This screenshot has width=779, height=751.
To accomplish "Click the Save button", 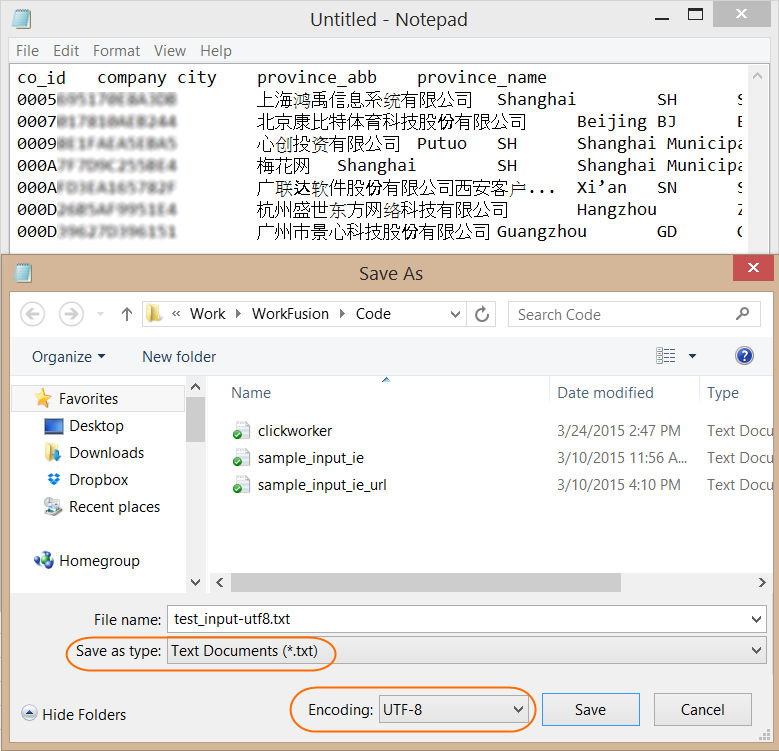I will point(591,710).
